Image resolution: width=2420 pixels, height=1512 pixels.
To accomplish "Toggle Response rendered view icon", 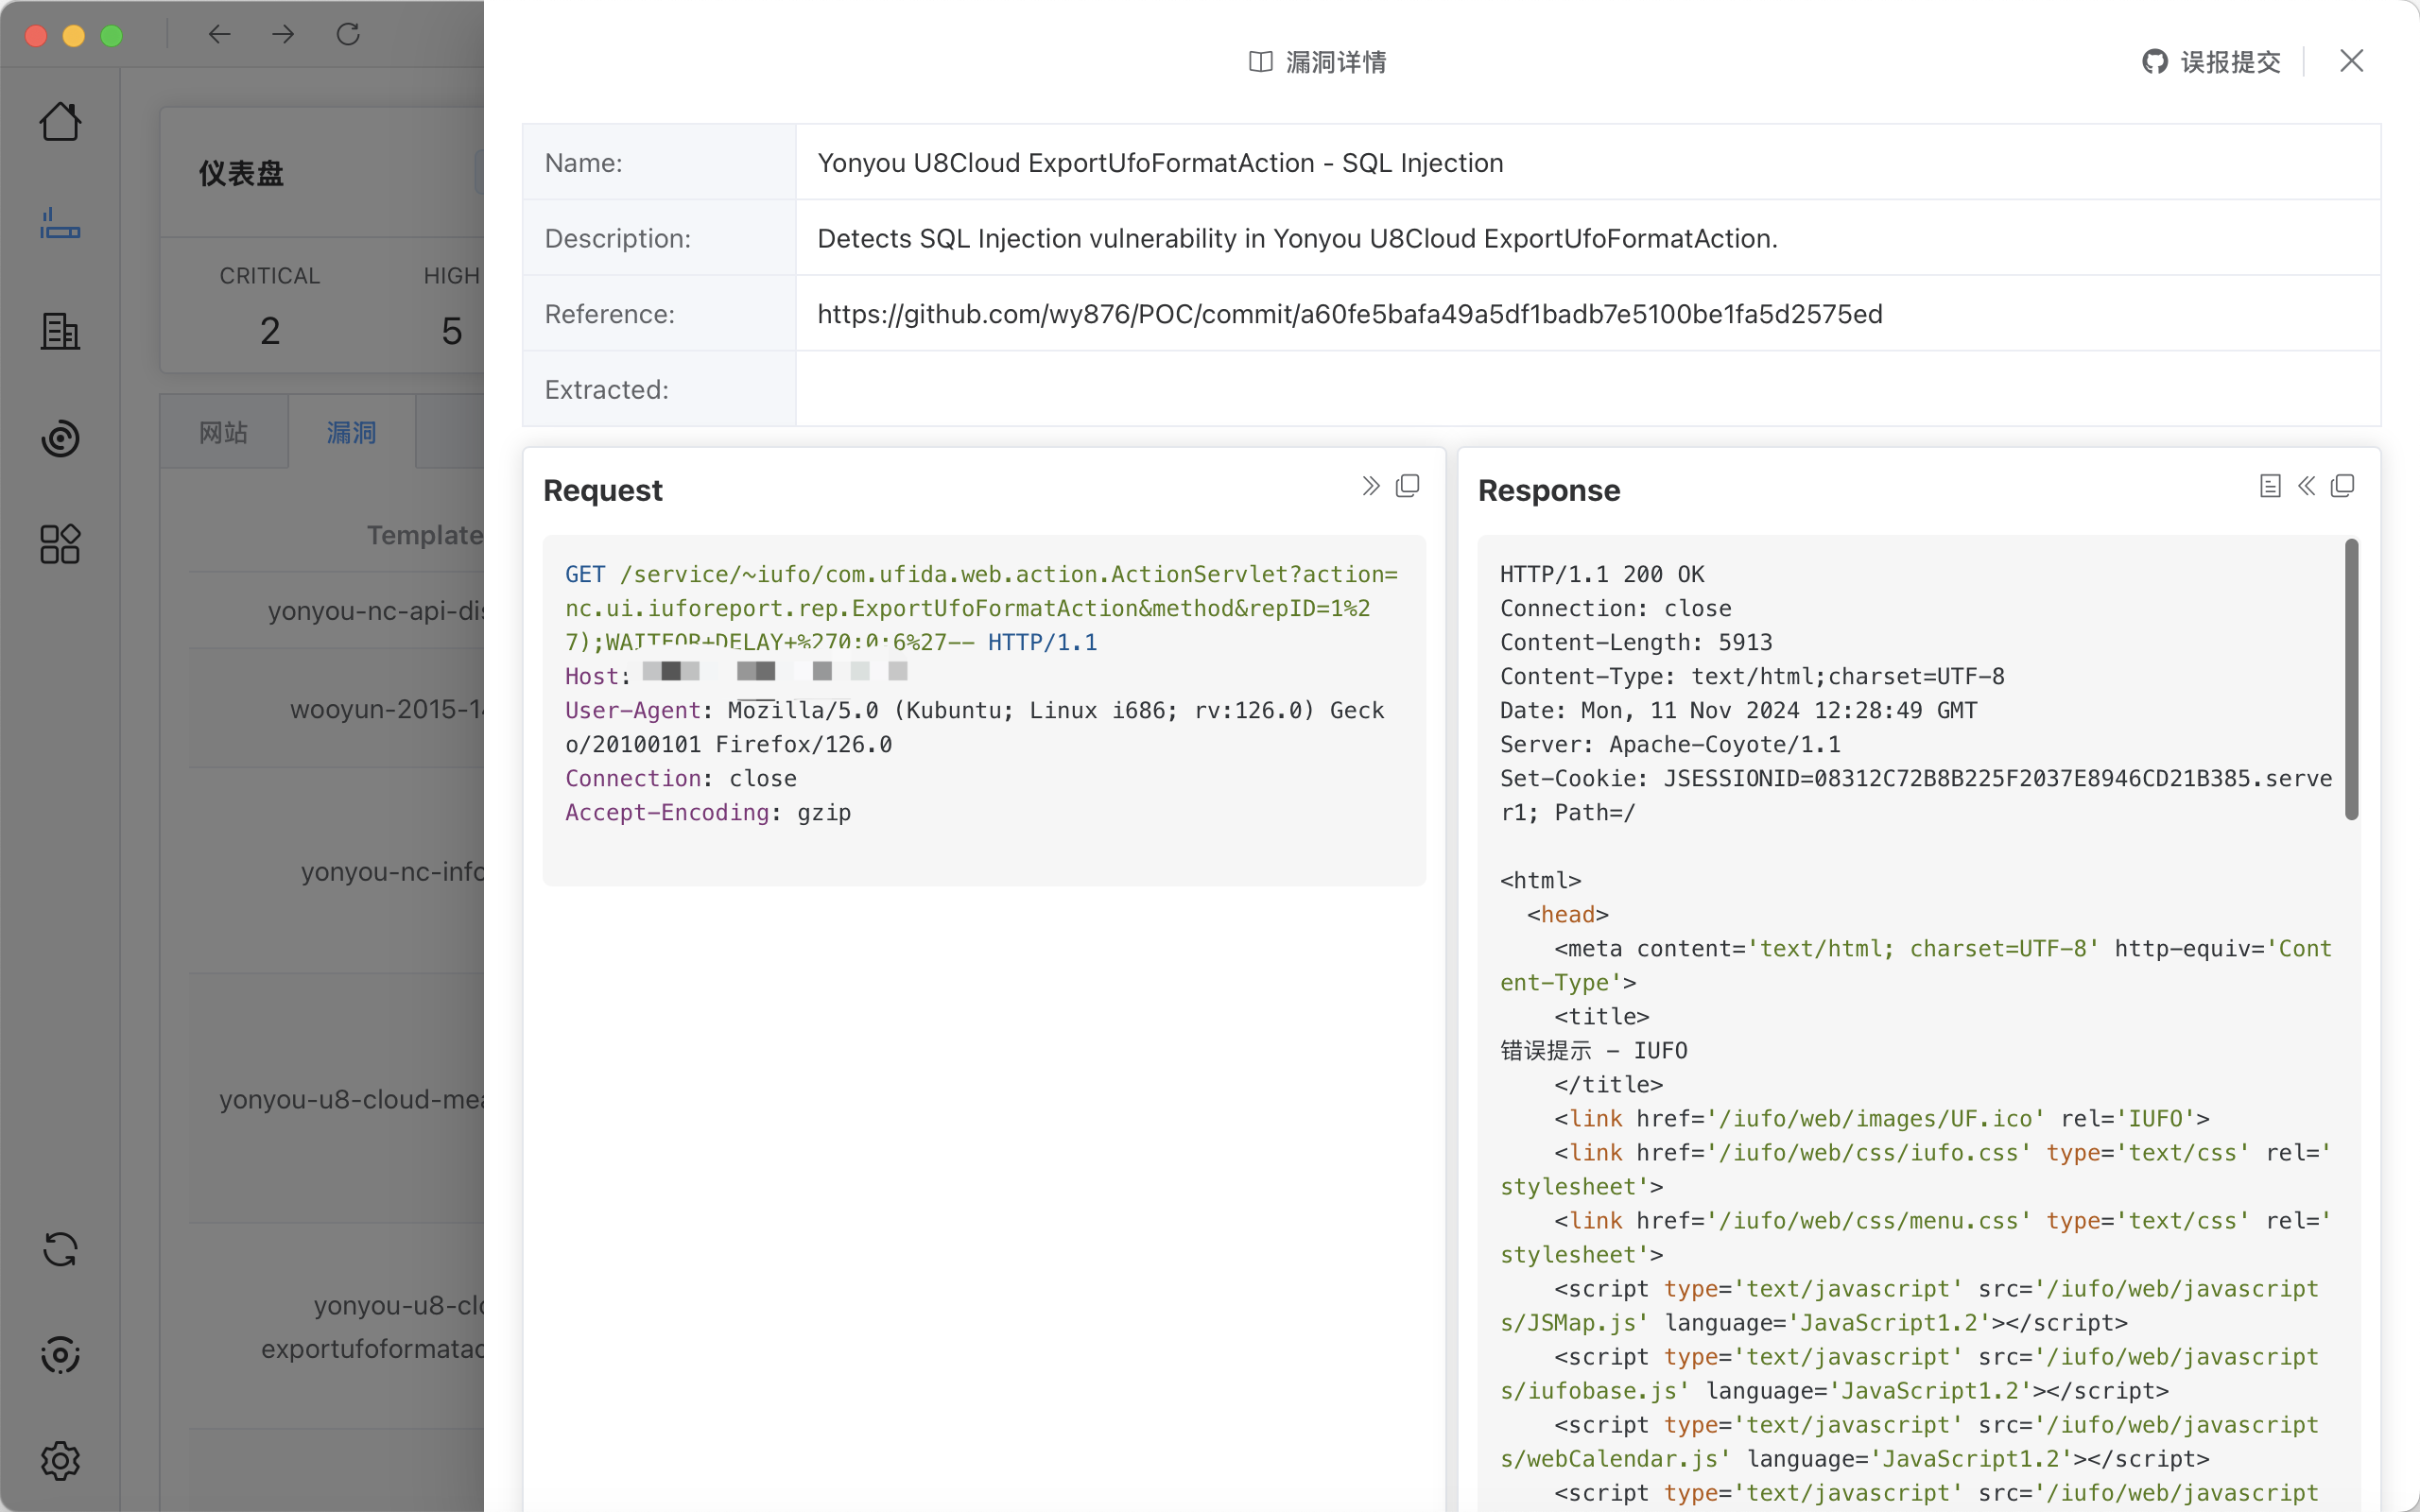I will [x=2269, y=486].
